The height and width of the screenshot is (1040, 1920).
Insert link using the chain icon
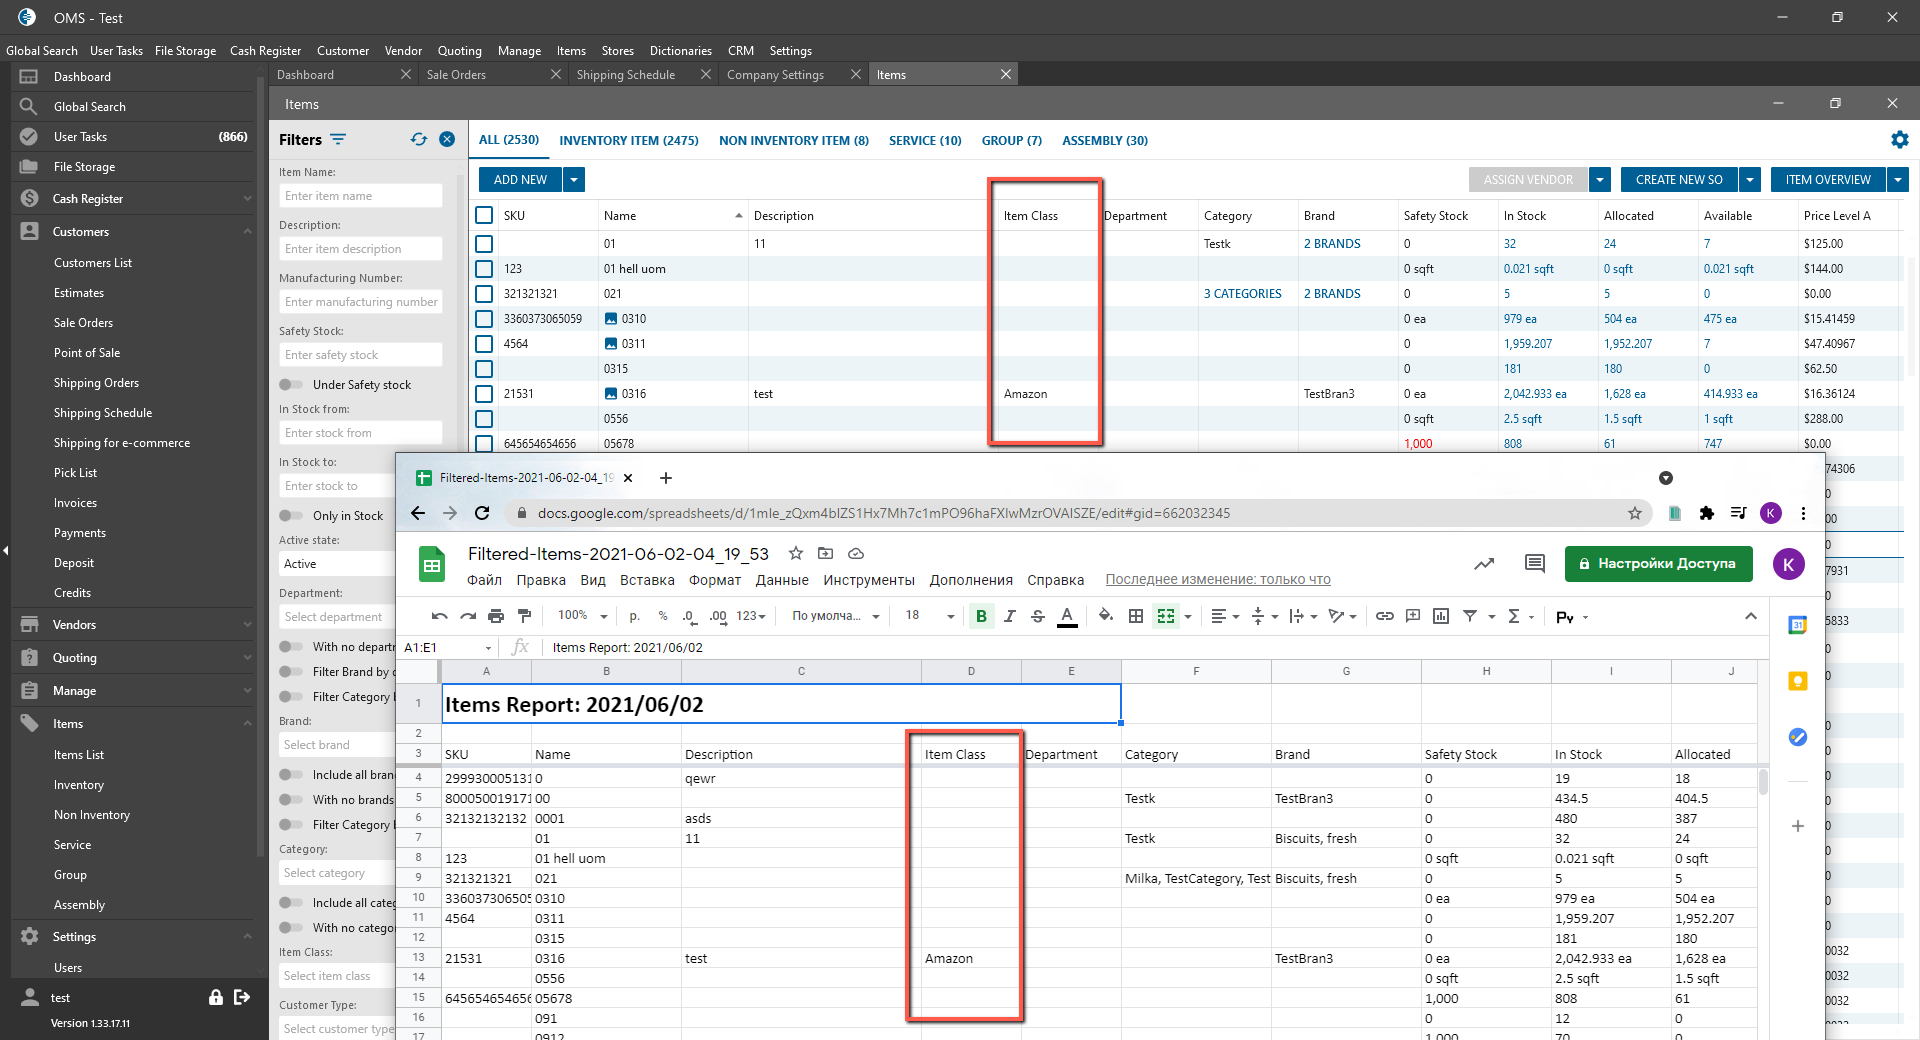1384,616
